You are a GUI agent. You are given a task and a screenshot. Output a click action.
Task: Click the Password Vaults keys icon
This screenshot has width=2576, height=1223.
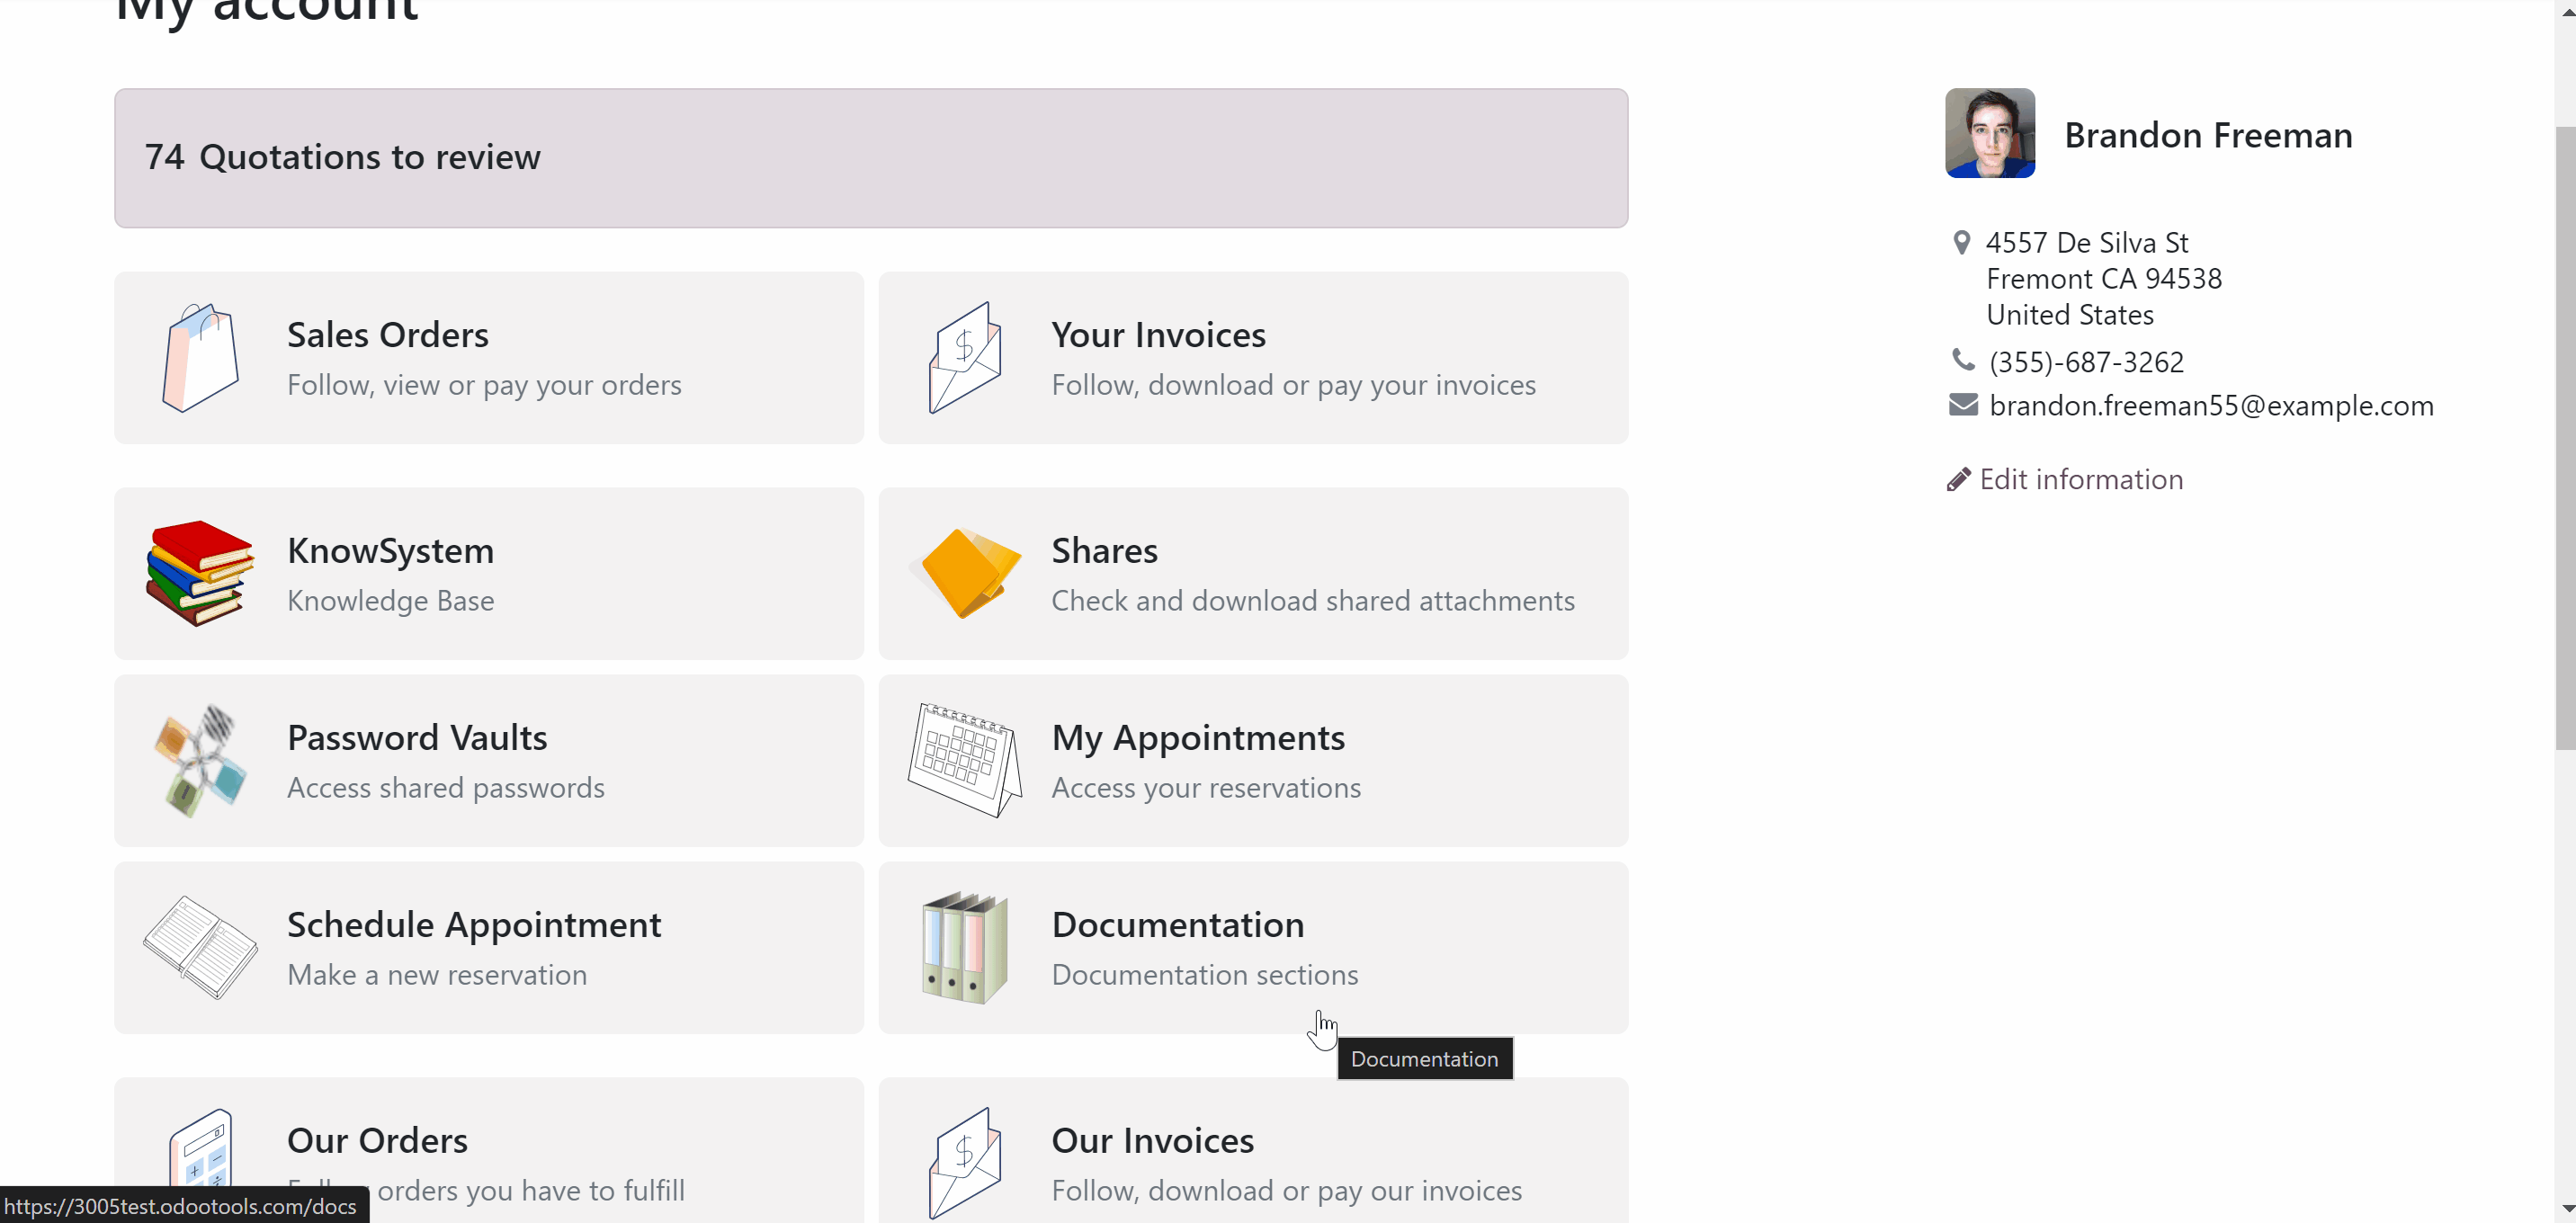[200, 760]
